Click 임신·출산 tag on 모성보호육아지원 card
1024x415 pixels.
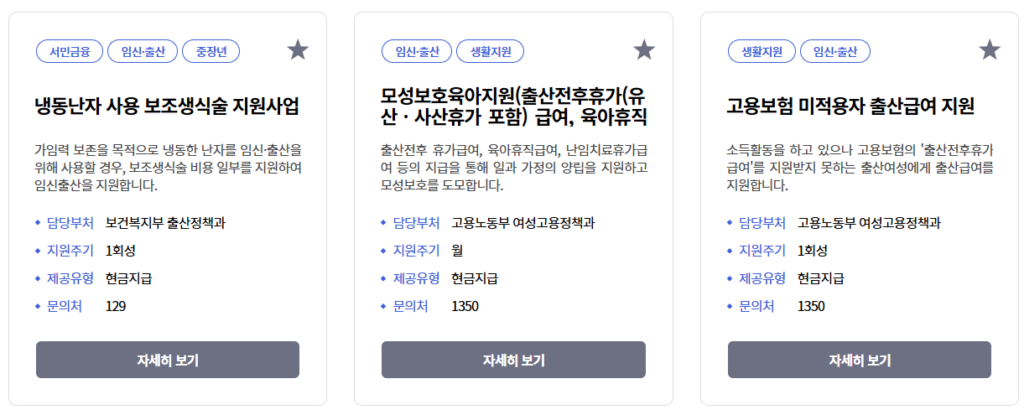point(415,51)
